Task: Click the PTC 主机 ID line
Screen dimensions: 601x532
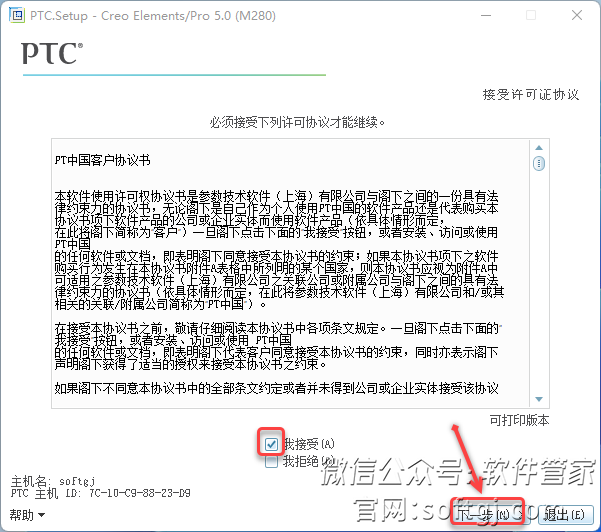Action: point(100,493)
